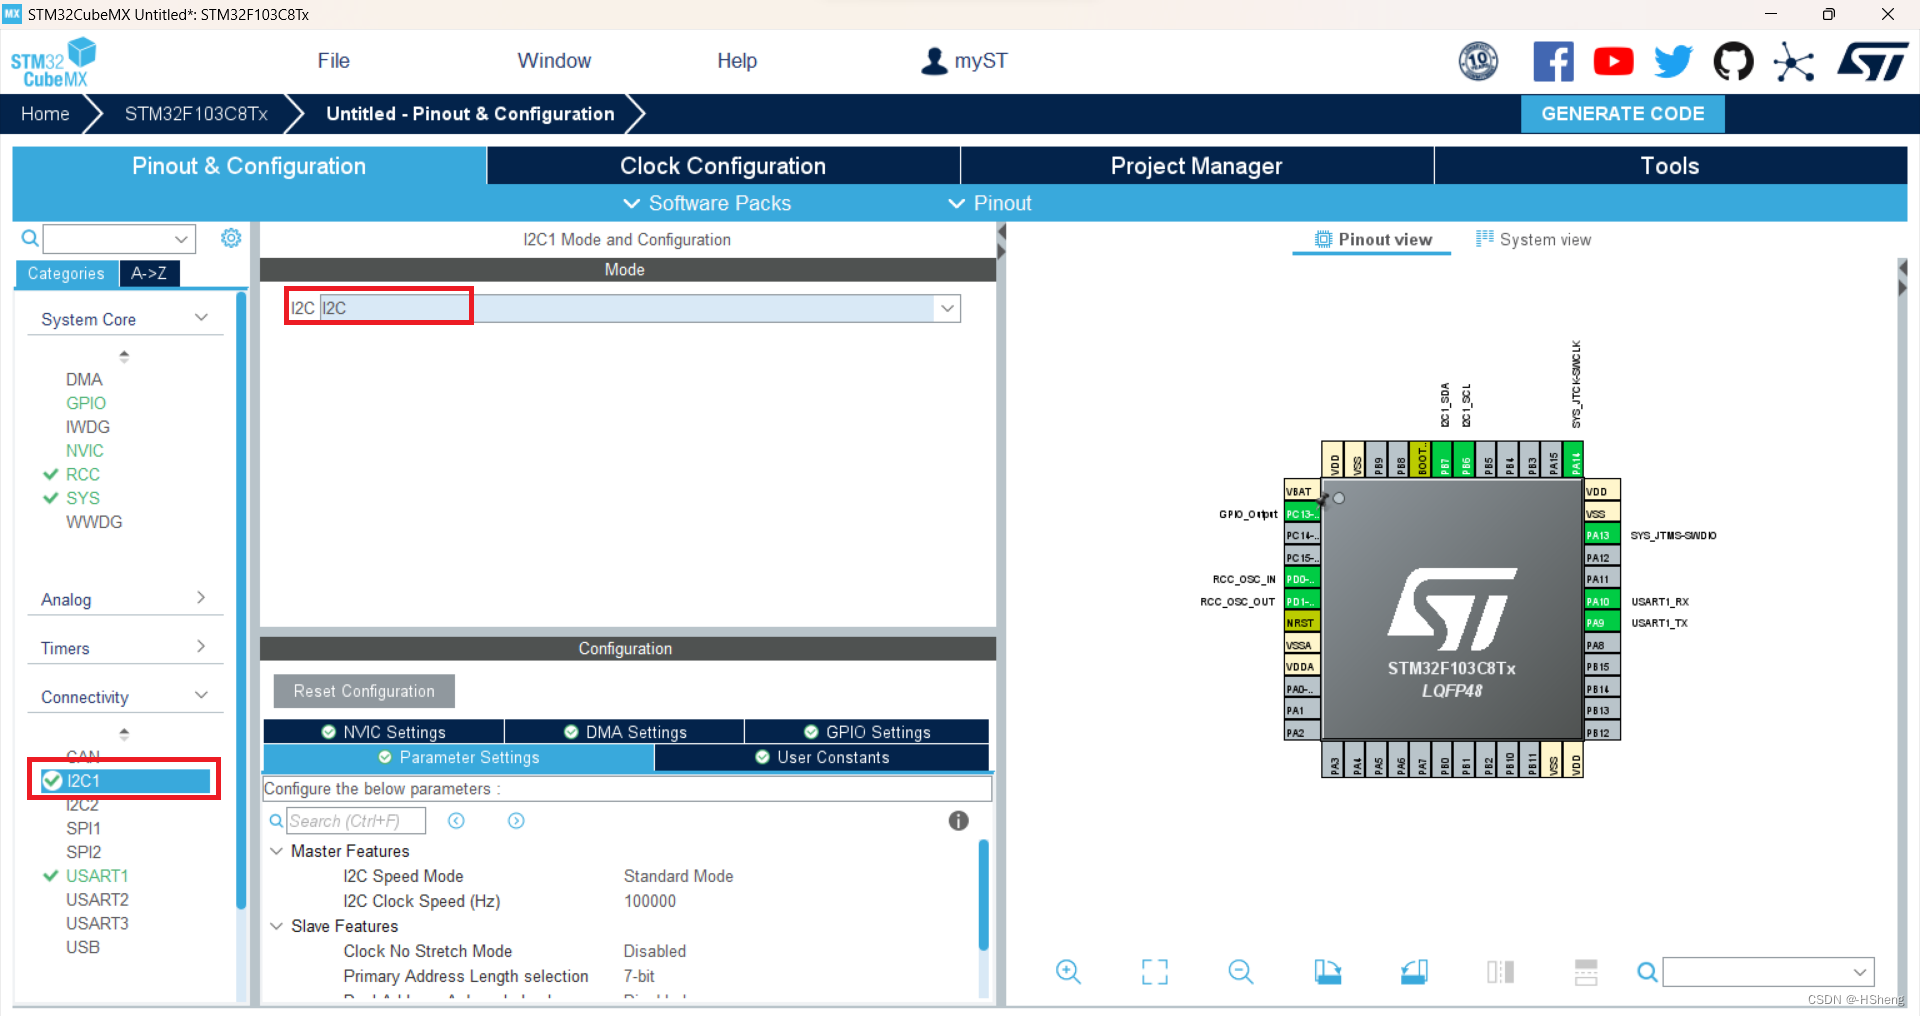This screenshot has height=1016, width=1920.
Task: Open the category settings gear
Action: click(231, 238)
